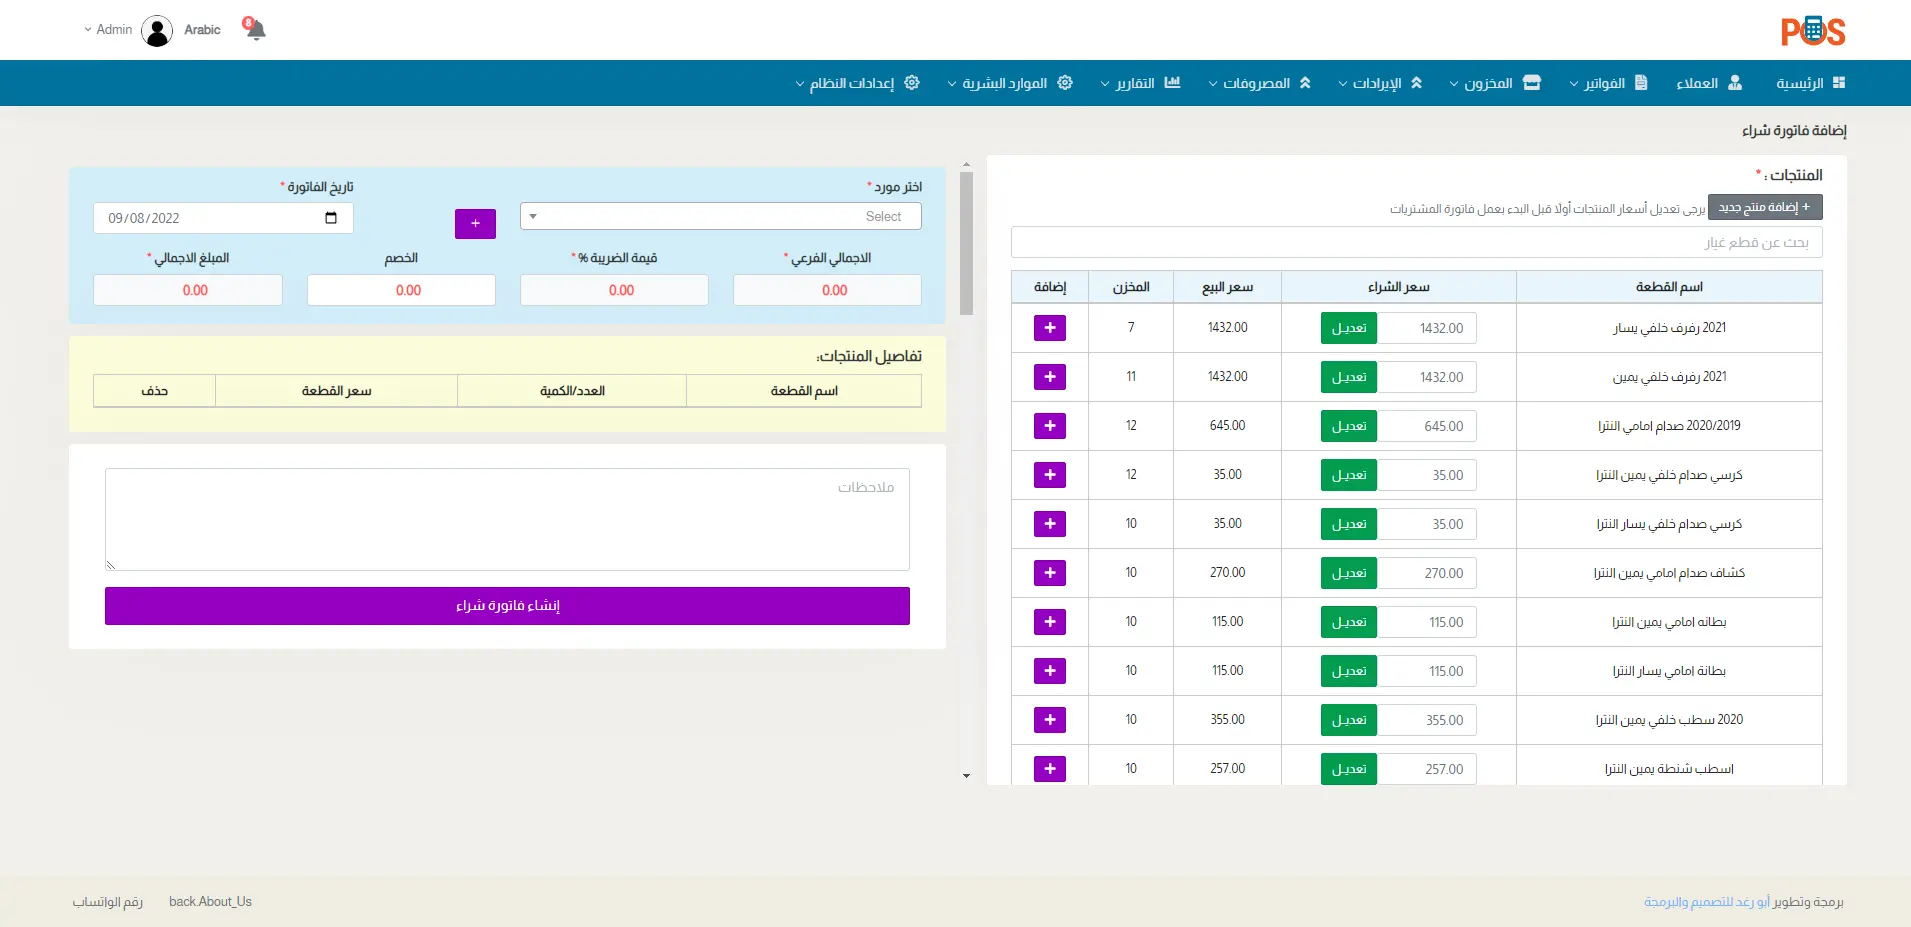
Task: Click purple plus button to add new supplier
Action: click(x=475, y=224)
